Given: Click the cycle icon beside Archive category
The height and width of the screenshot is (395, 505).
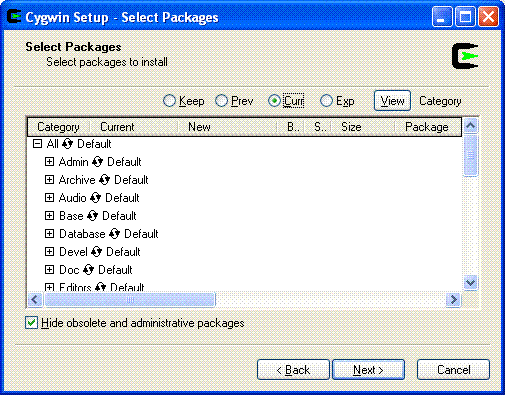Looking at the screenshot, I should (104, 180).
